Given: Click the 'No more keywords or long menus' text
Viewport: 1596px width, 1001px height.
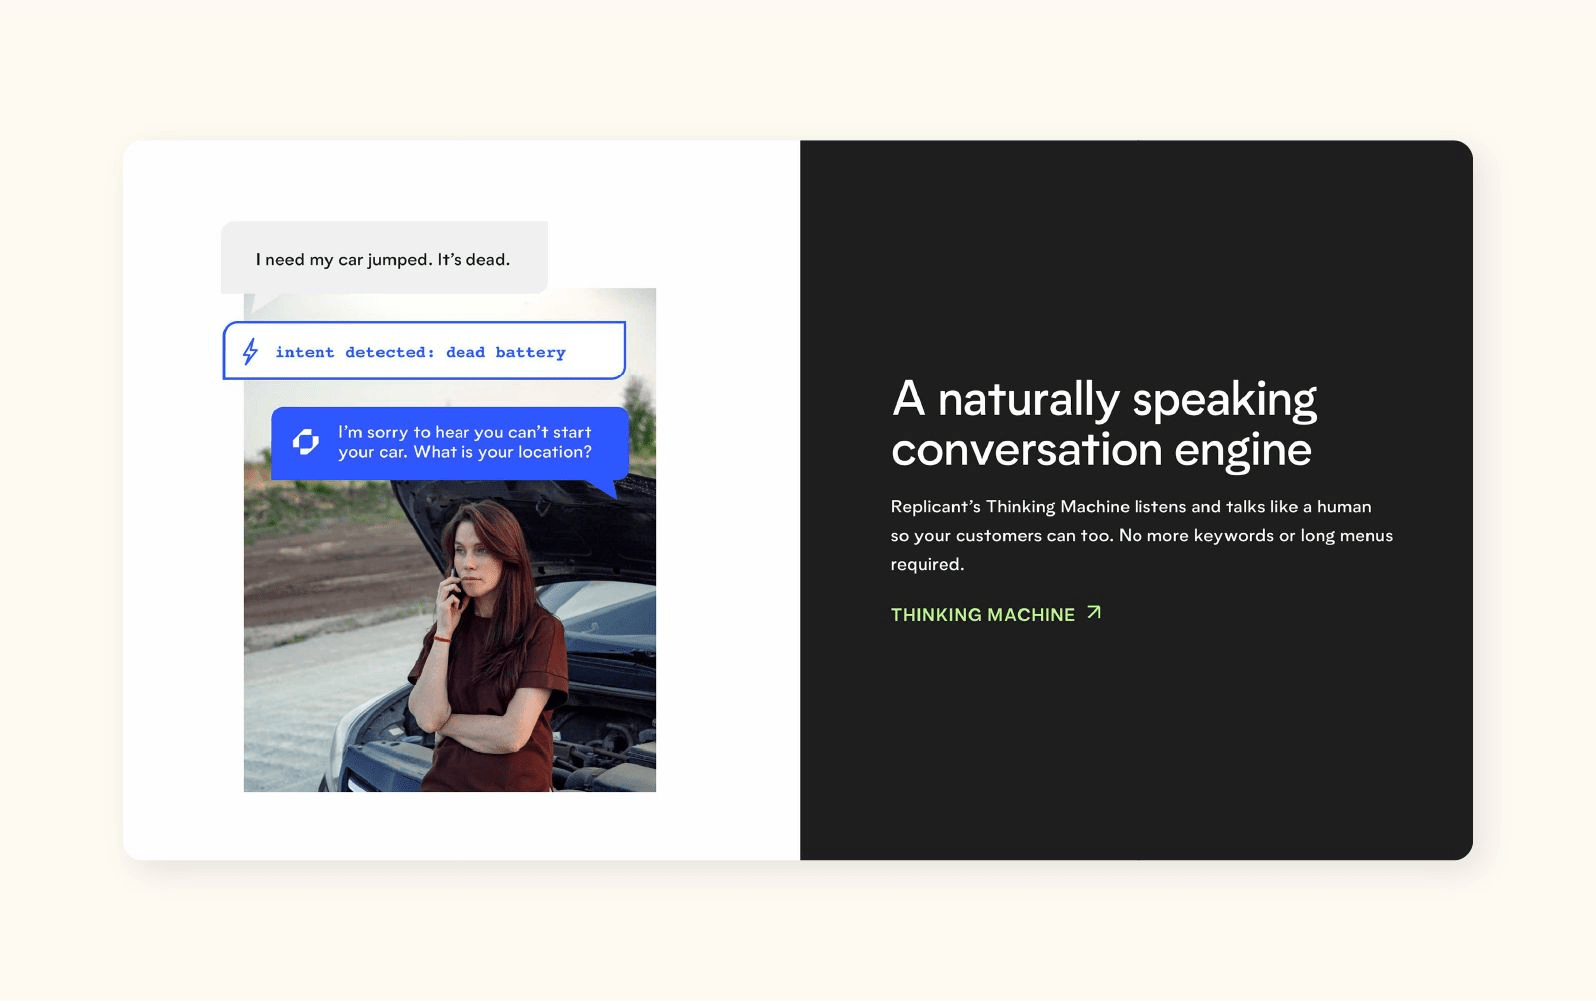Looking at the screenshot, I should (x=1255, y=536).
